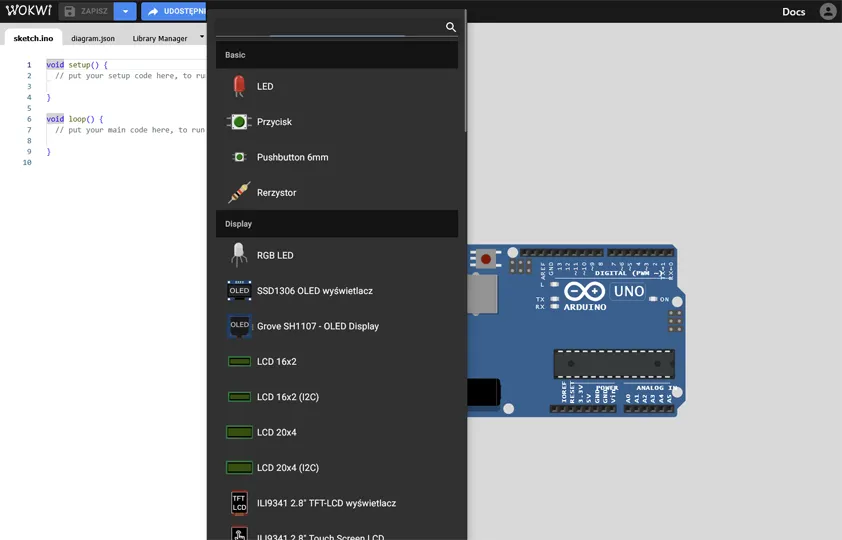Open the save options dropdown arrow
Screen dimensions: 842x540
click(x=125, y=11)
